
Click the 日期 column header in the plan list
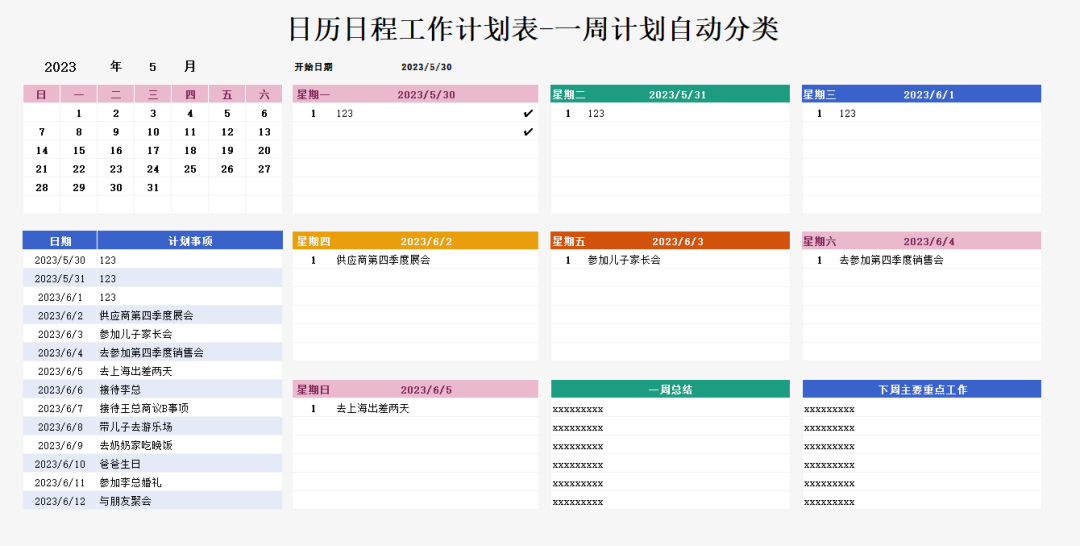(x=60, y=241)
